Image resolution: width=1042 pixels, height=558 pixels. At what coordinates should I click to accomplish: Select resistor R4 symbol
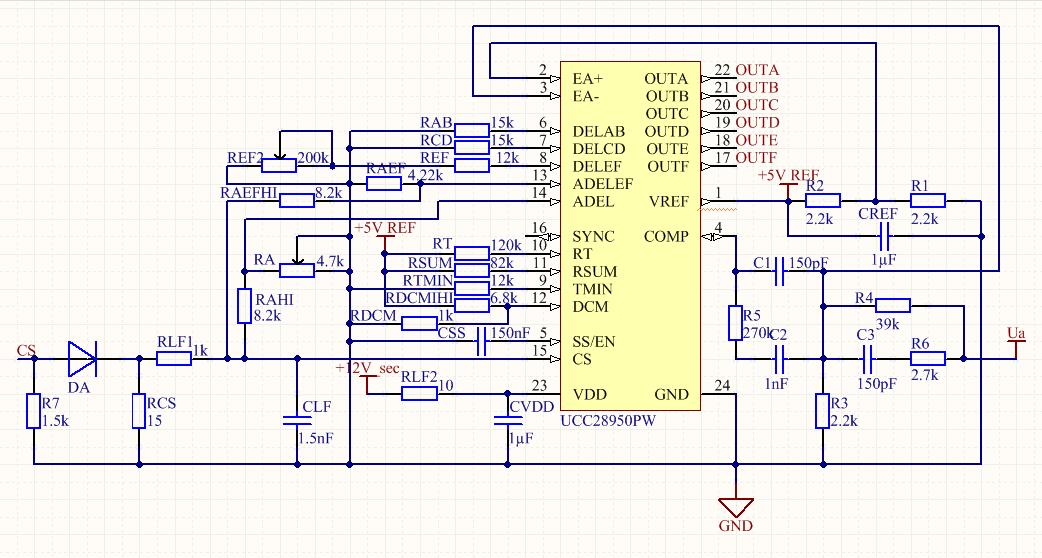point(893,306)
